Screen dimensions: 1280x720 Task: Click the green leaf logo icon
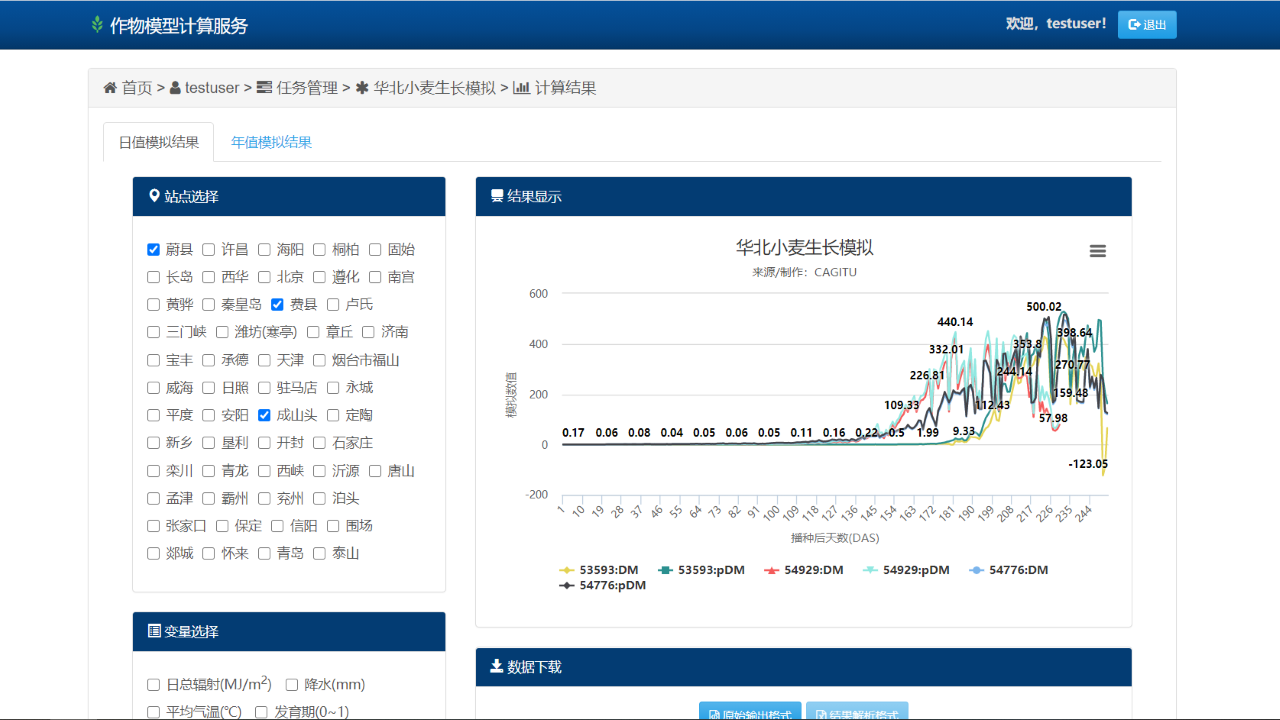click(x=97, y=25)
